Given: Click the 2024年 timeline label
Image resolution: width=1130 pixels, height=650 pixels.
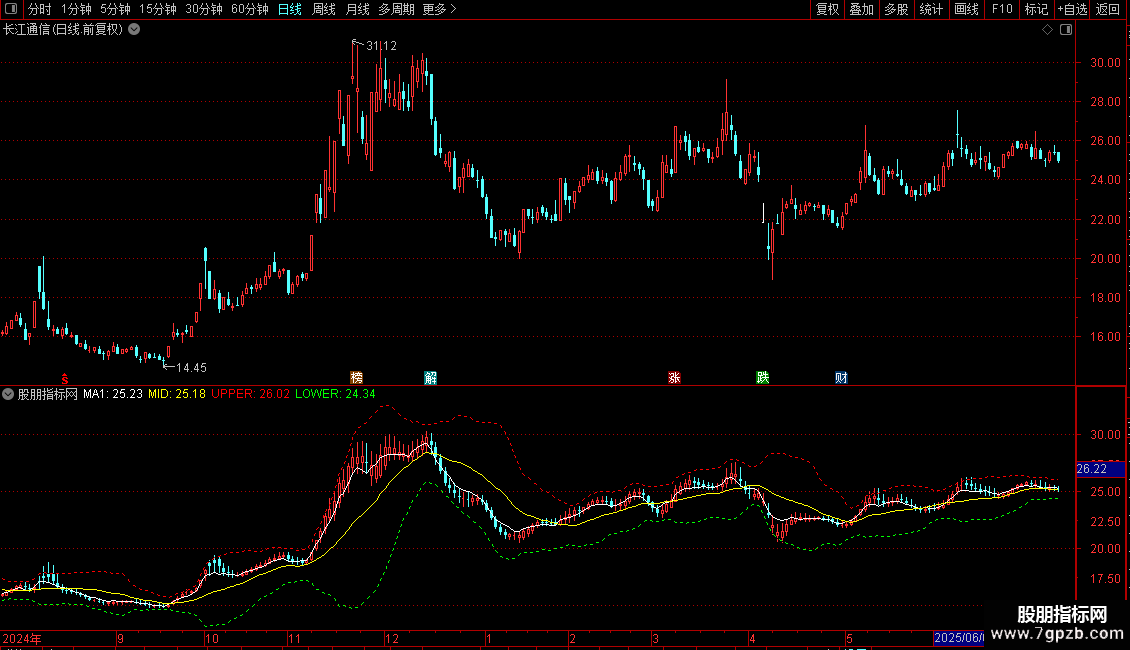Looking at the screenshot, I should tap(22, 638).
